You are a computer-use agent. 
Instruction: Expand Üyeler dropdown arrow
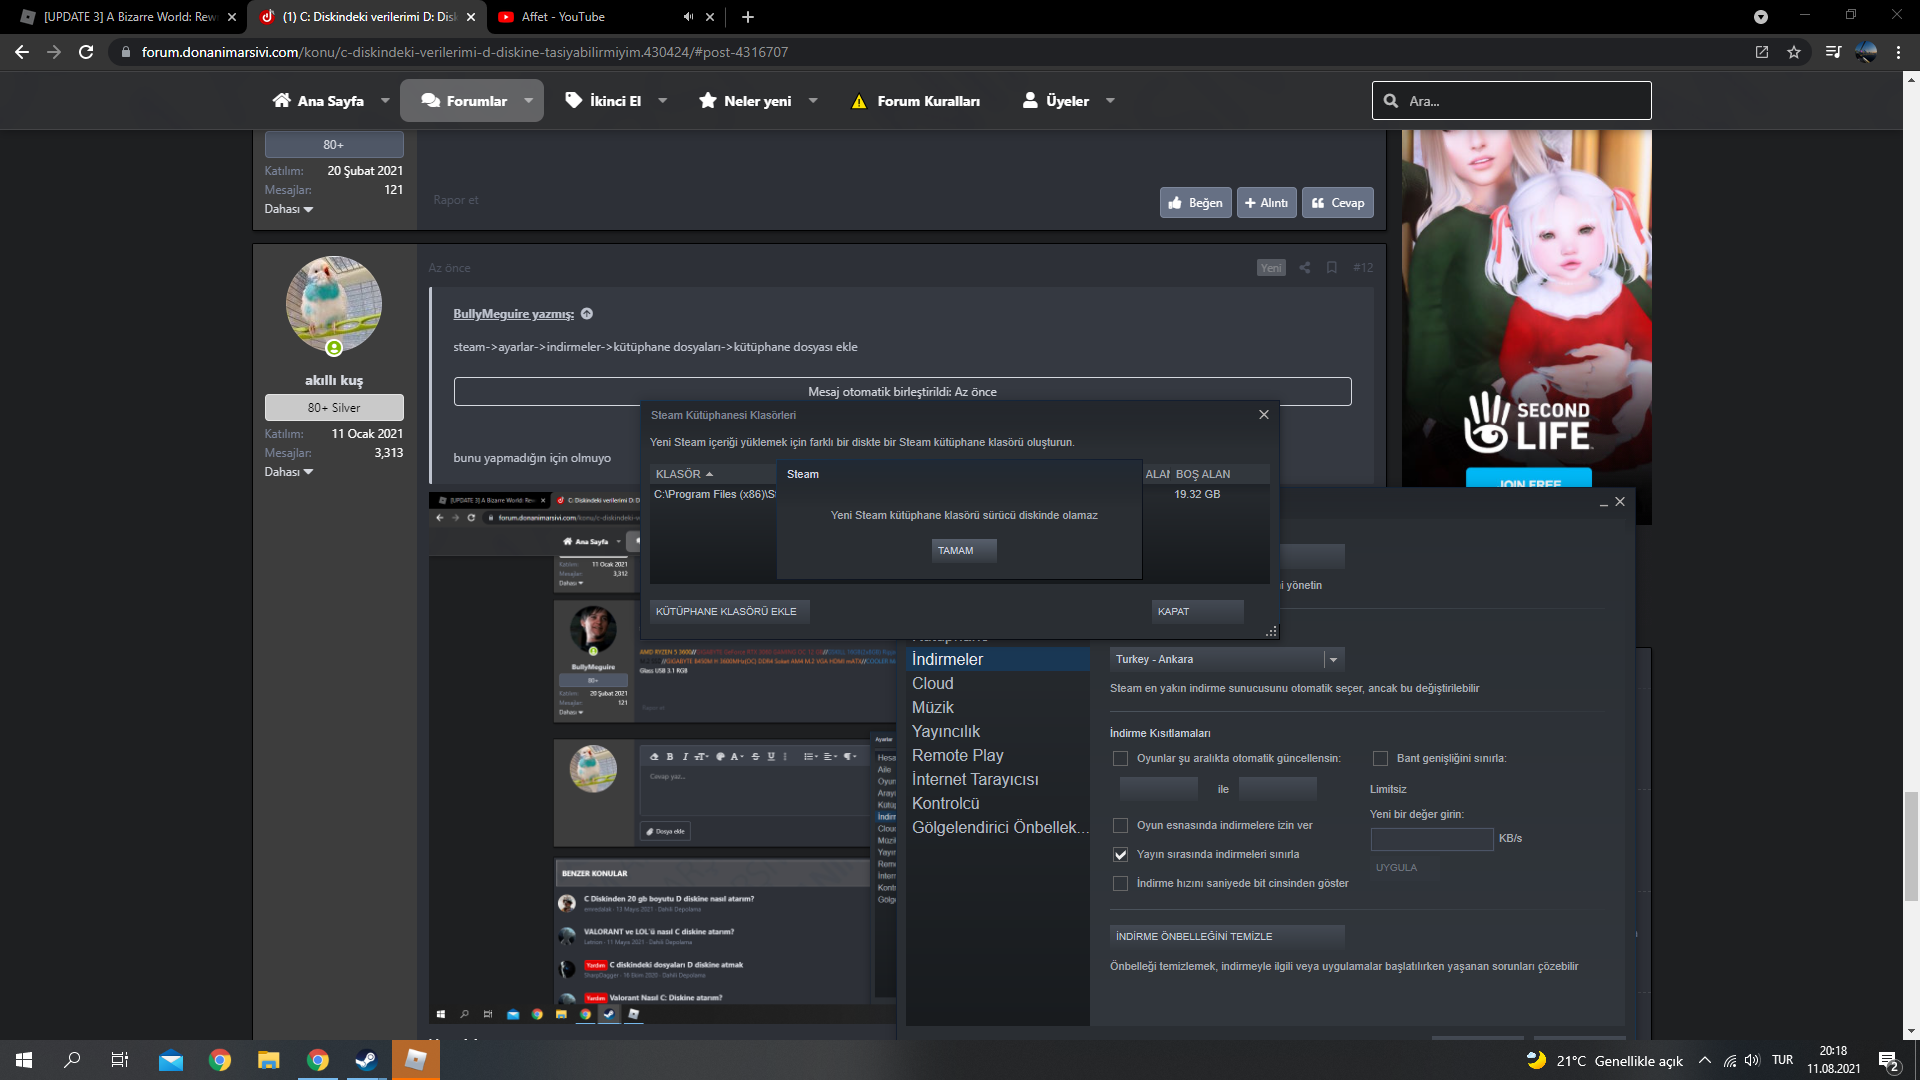tap(1110, 101)
